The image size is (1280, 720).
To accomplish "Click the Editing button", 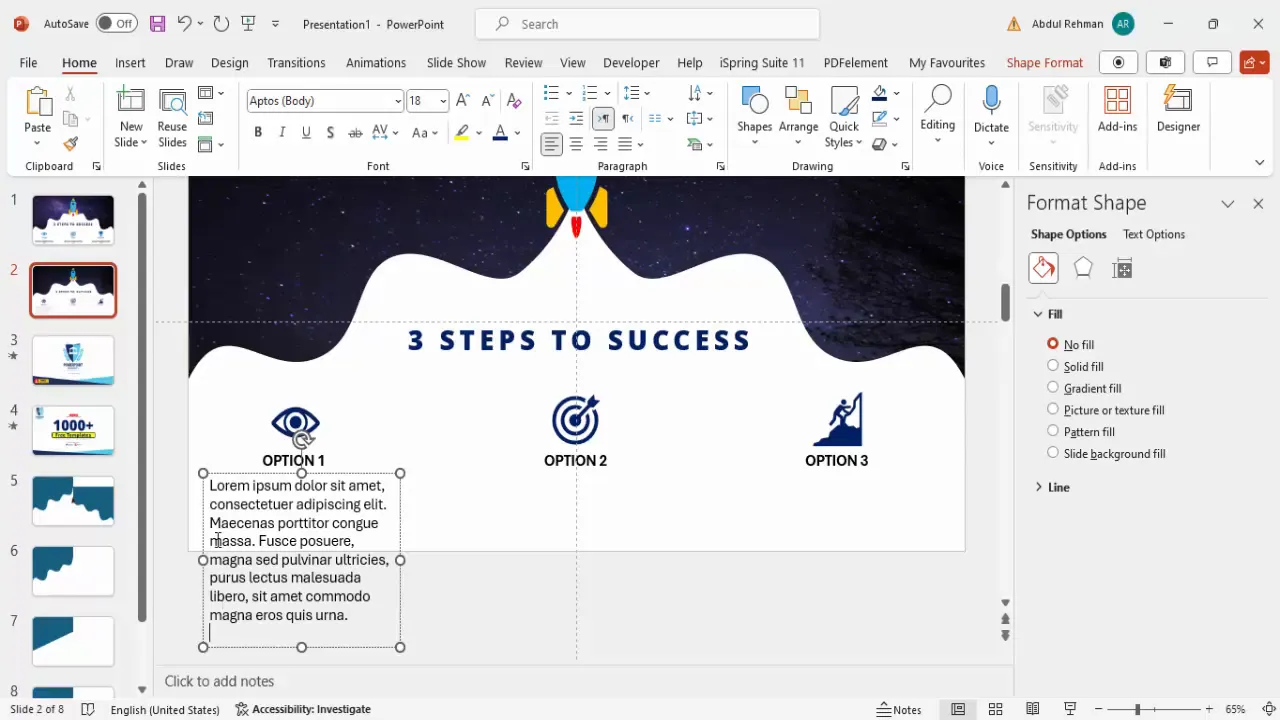I will click(937, 115).
